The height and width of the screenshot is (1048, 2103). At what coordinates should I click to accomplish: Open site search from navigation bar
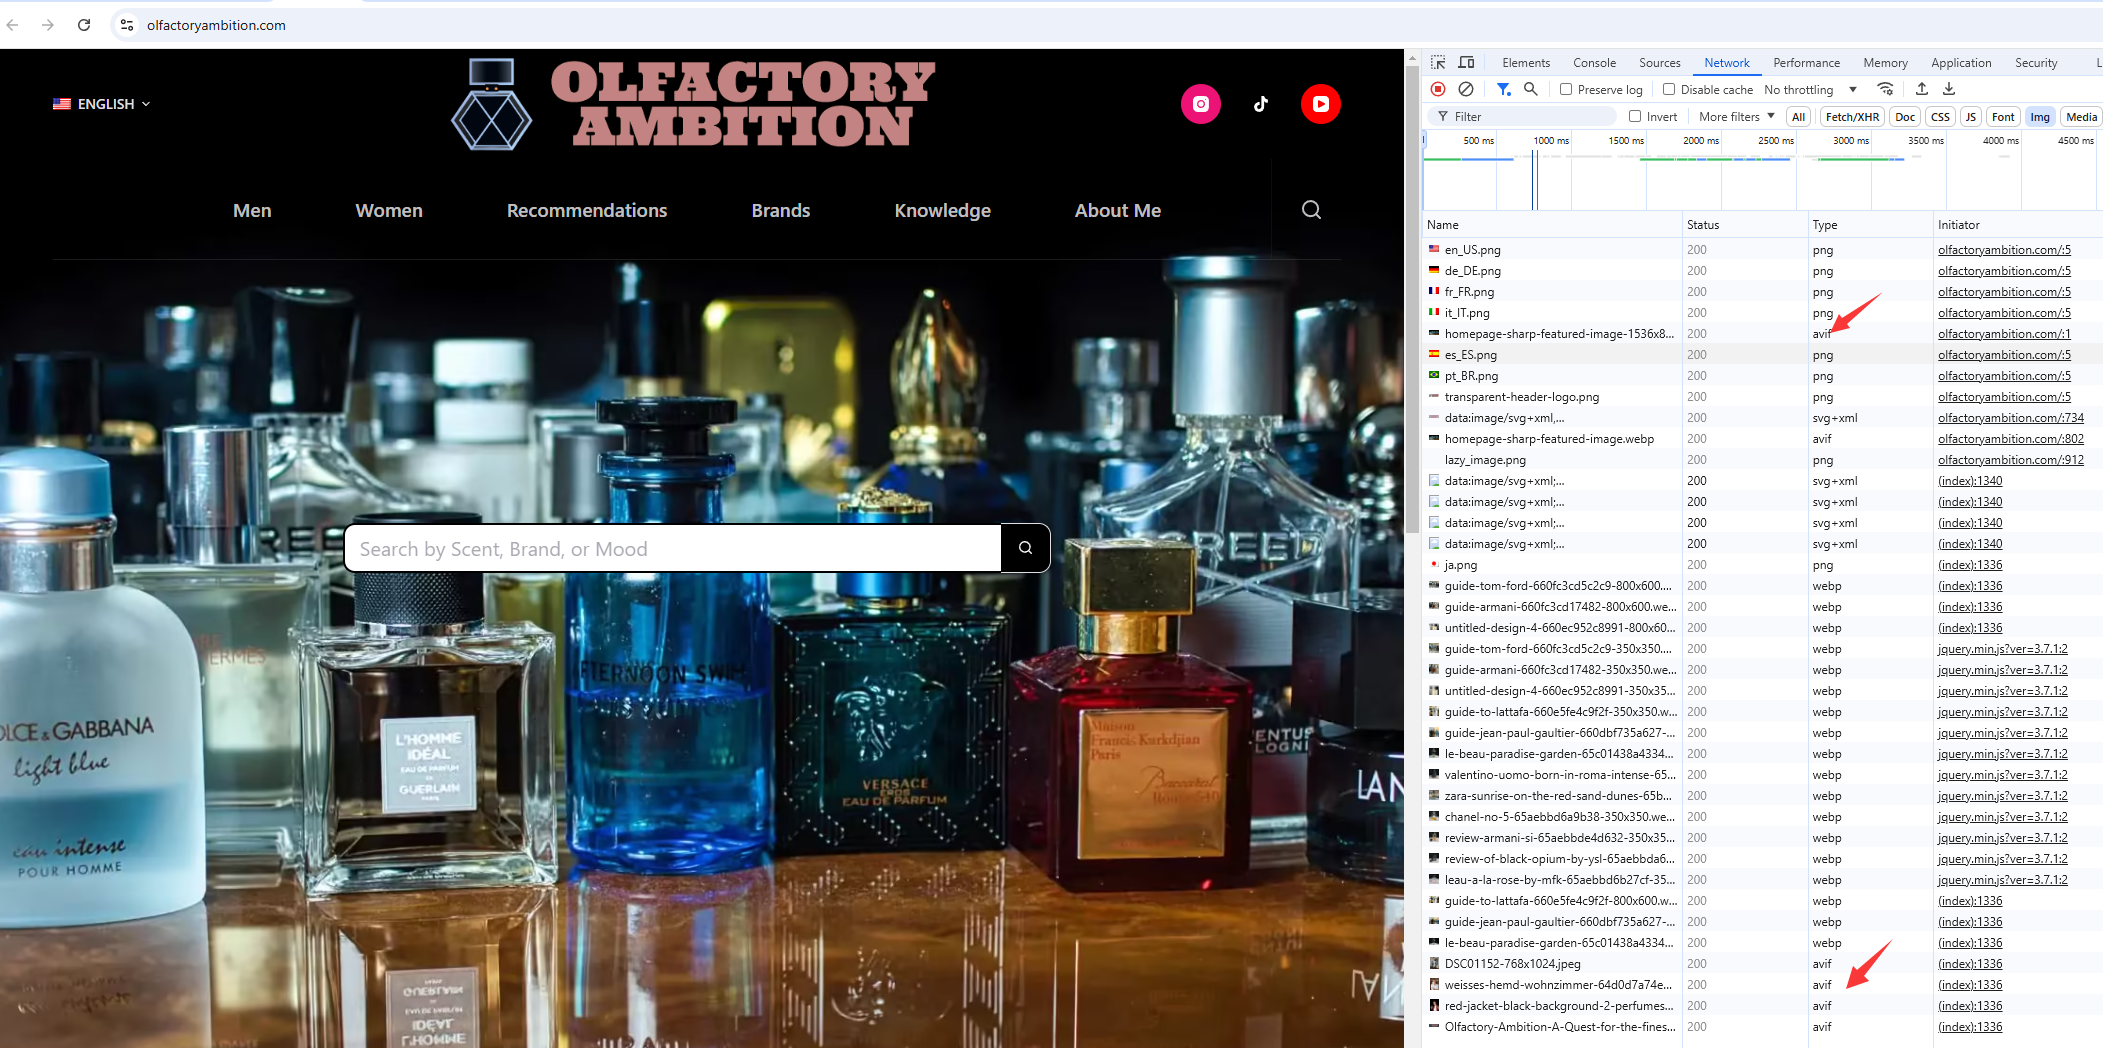1311,210
